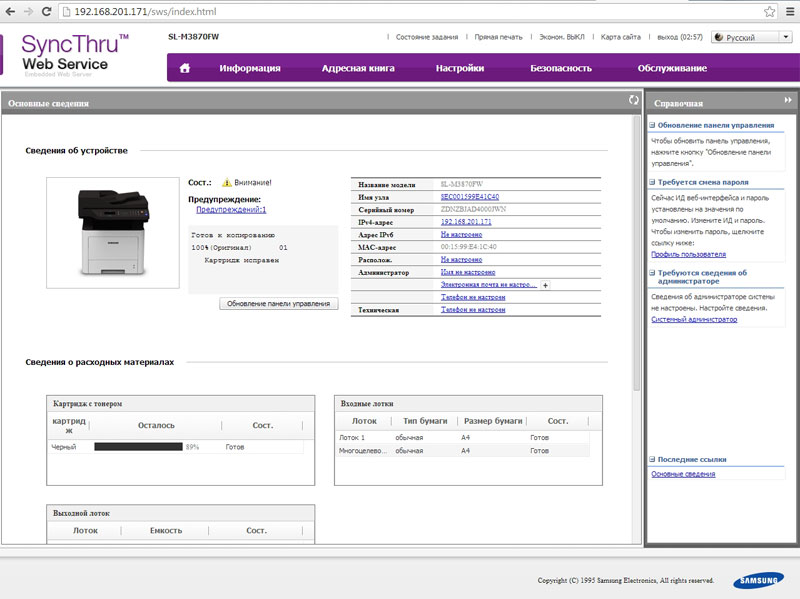
Task: Collapse the Справочная sidebar with double arrow
Action: tap(788, 100)
